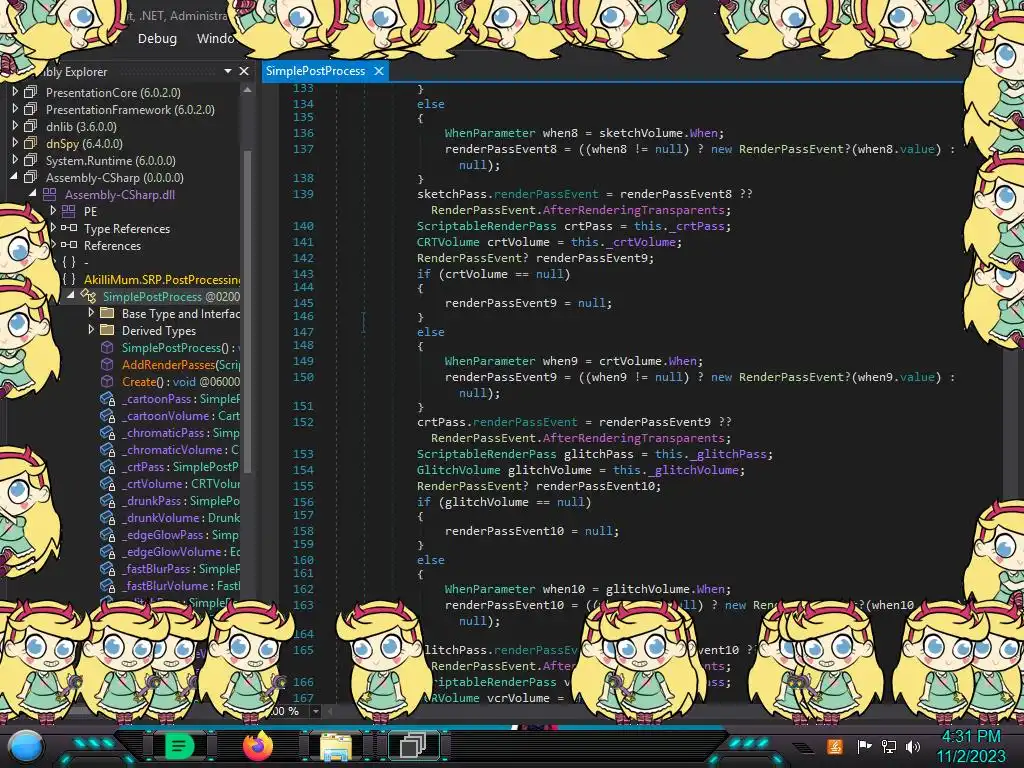
Task: Click the SimplePostProcess() constructor method icon
Action: 107,347
